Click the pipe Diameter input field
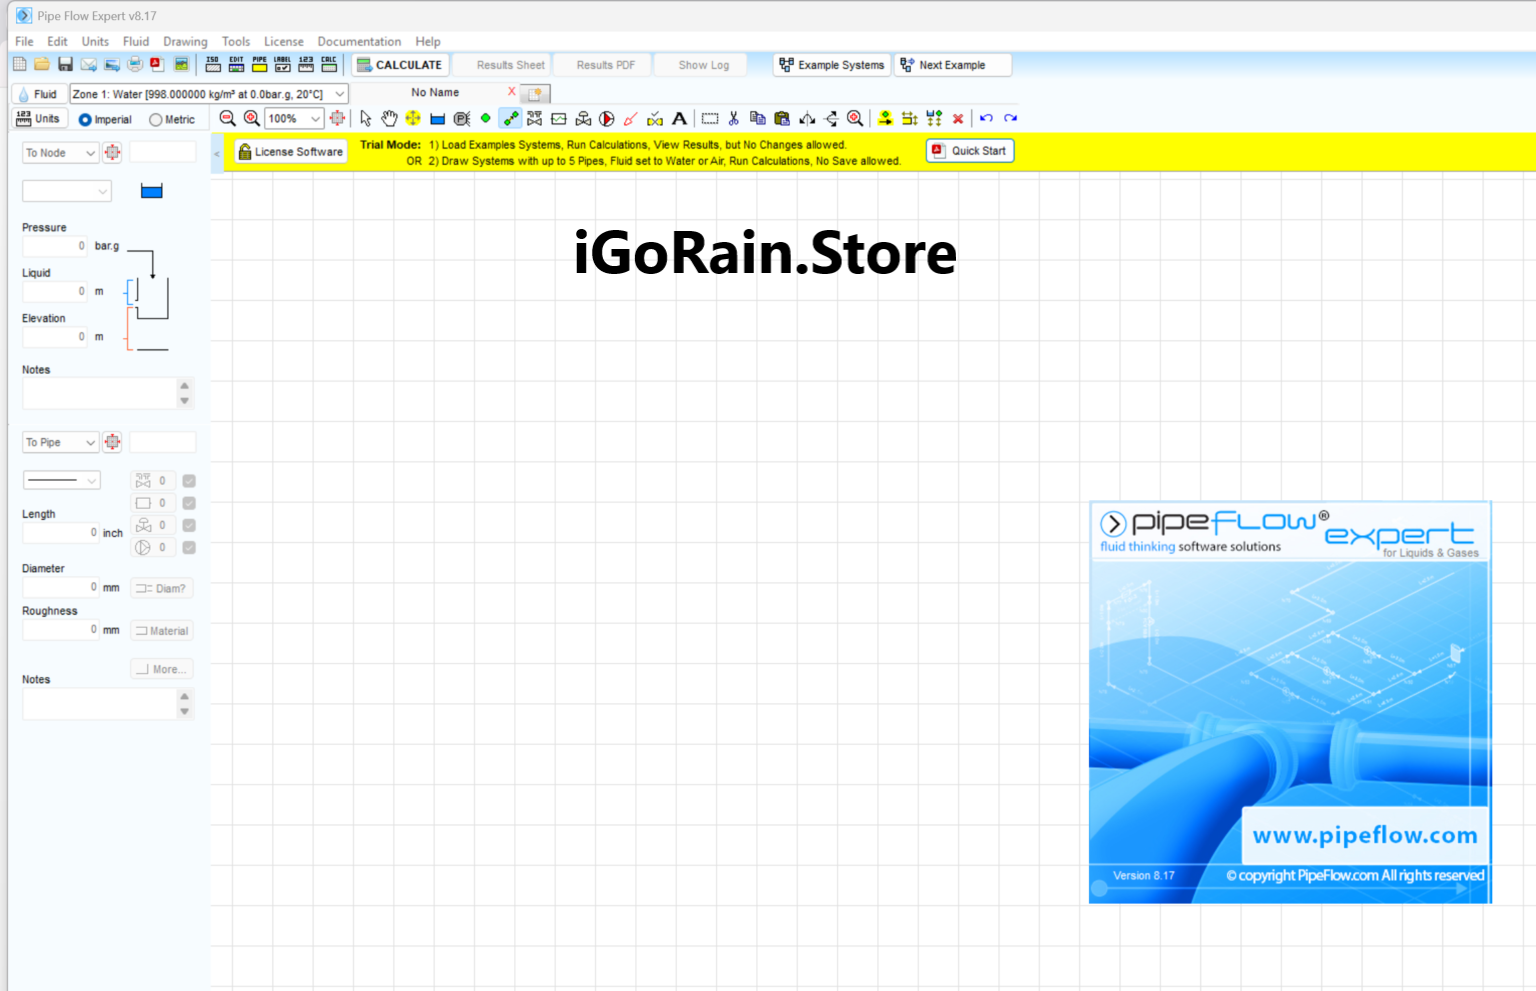1536x991 pixels. 61,587
